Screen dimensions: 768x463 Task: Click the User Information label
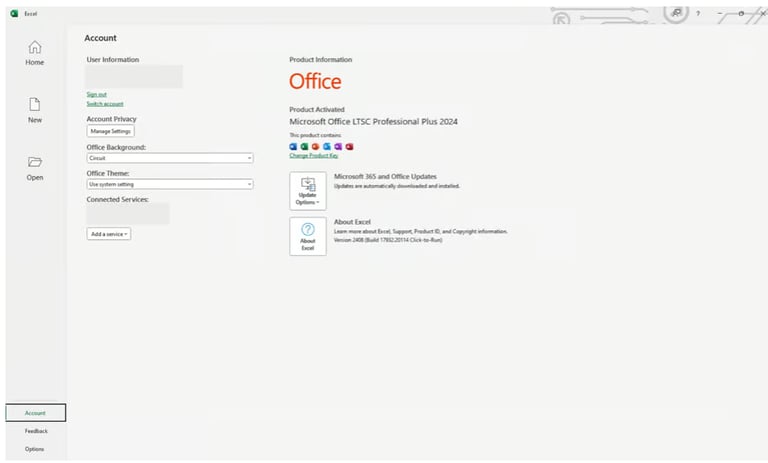[113, 59]
